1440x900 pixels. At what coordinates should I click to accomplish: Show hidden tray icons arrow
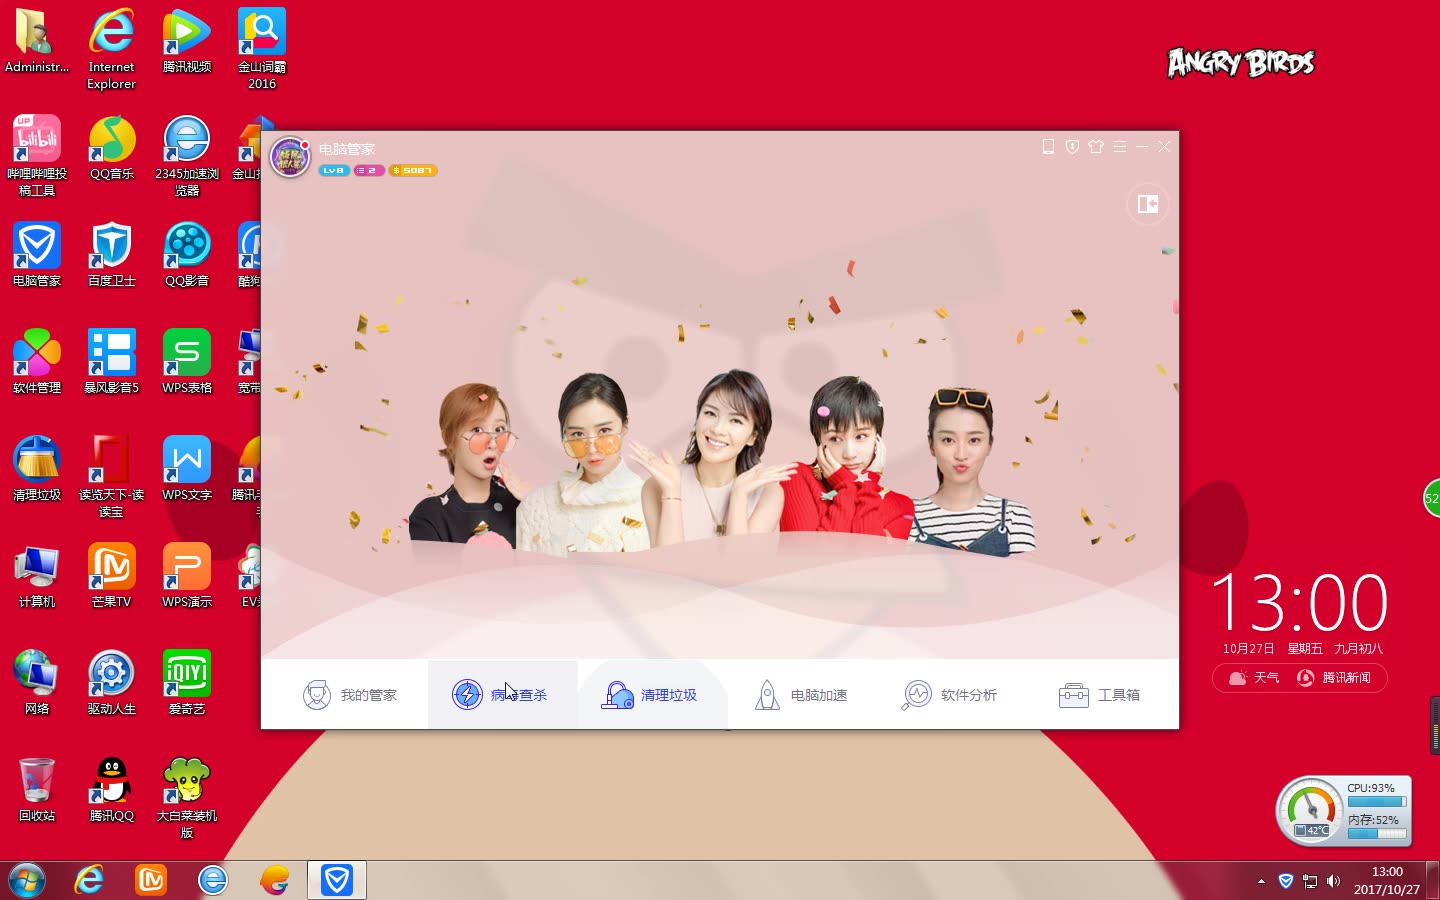click(1261, 881)
